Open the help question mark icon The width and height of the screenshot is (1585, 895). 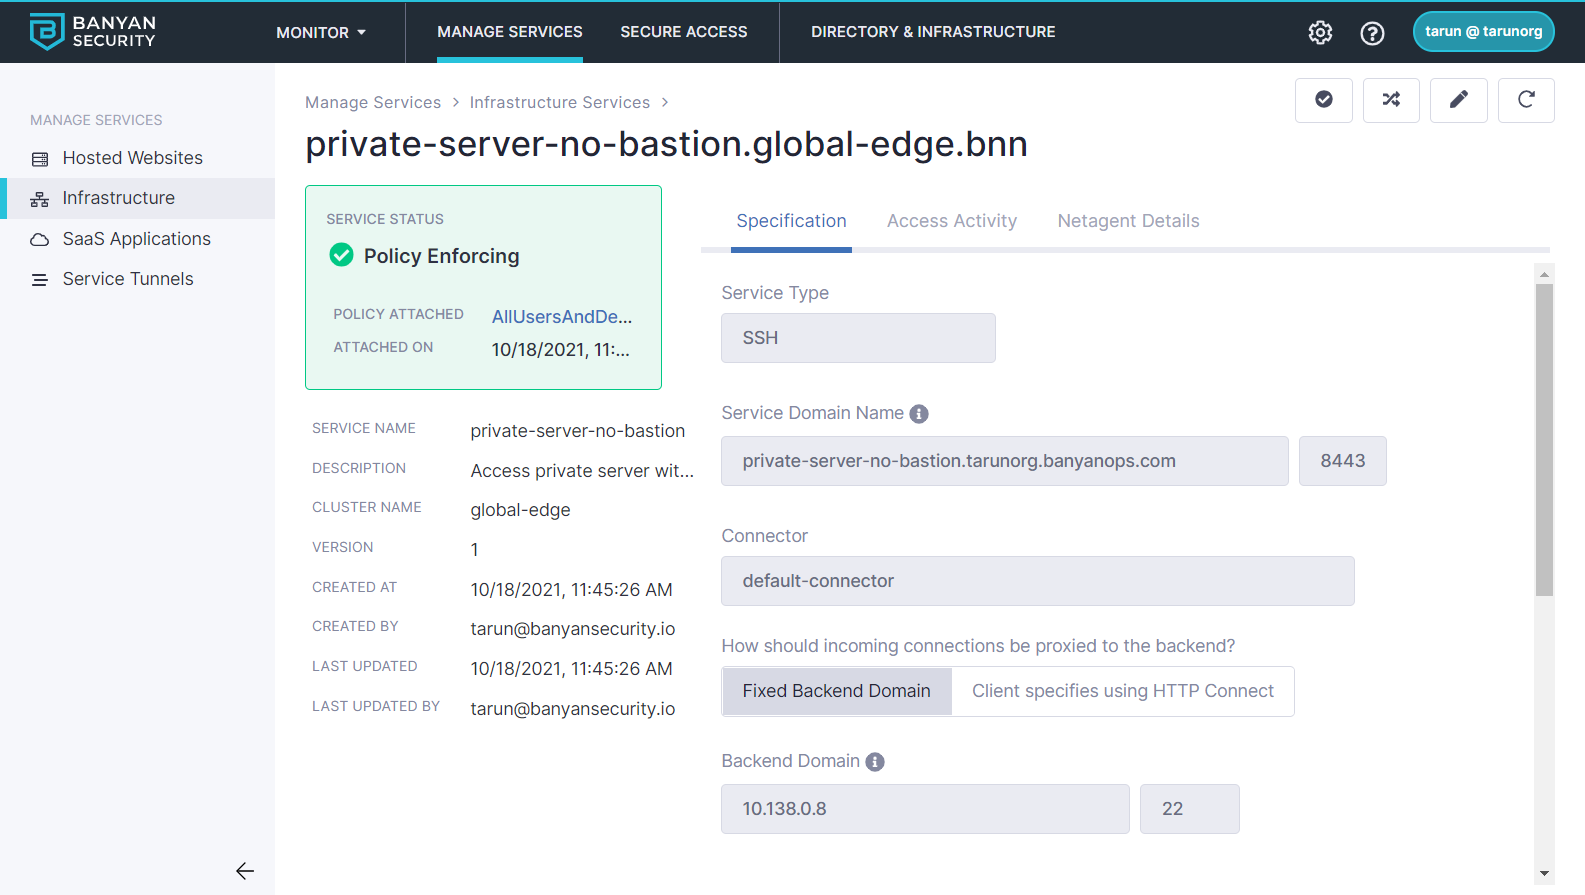tap(1372, 33)
